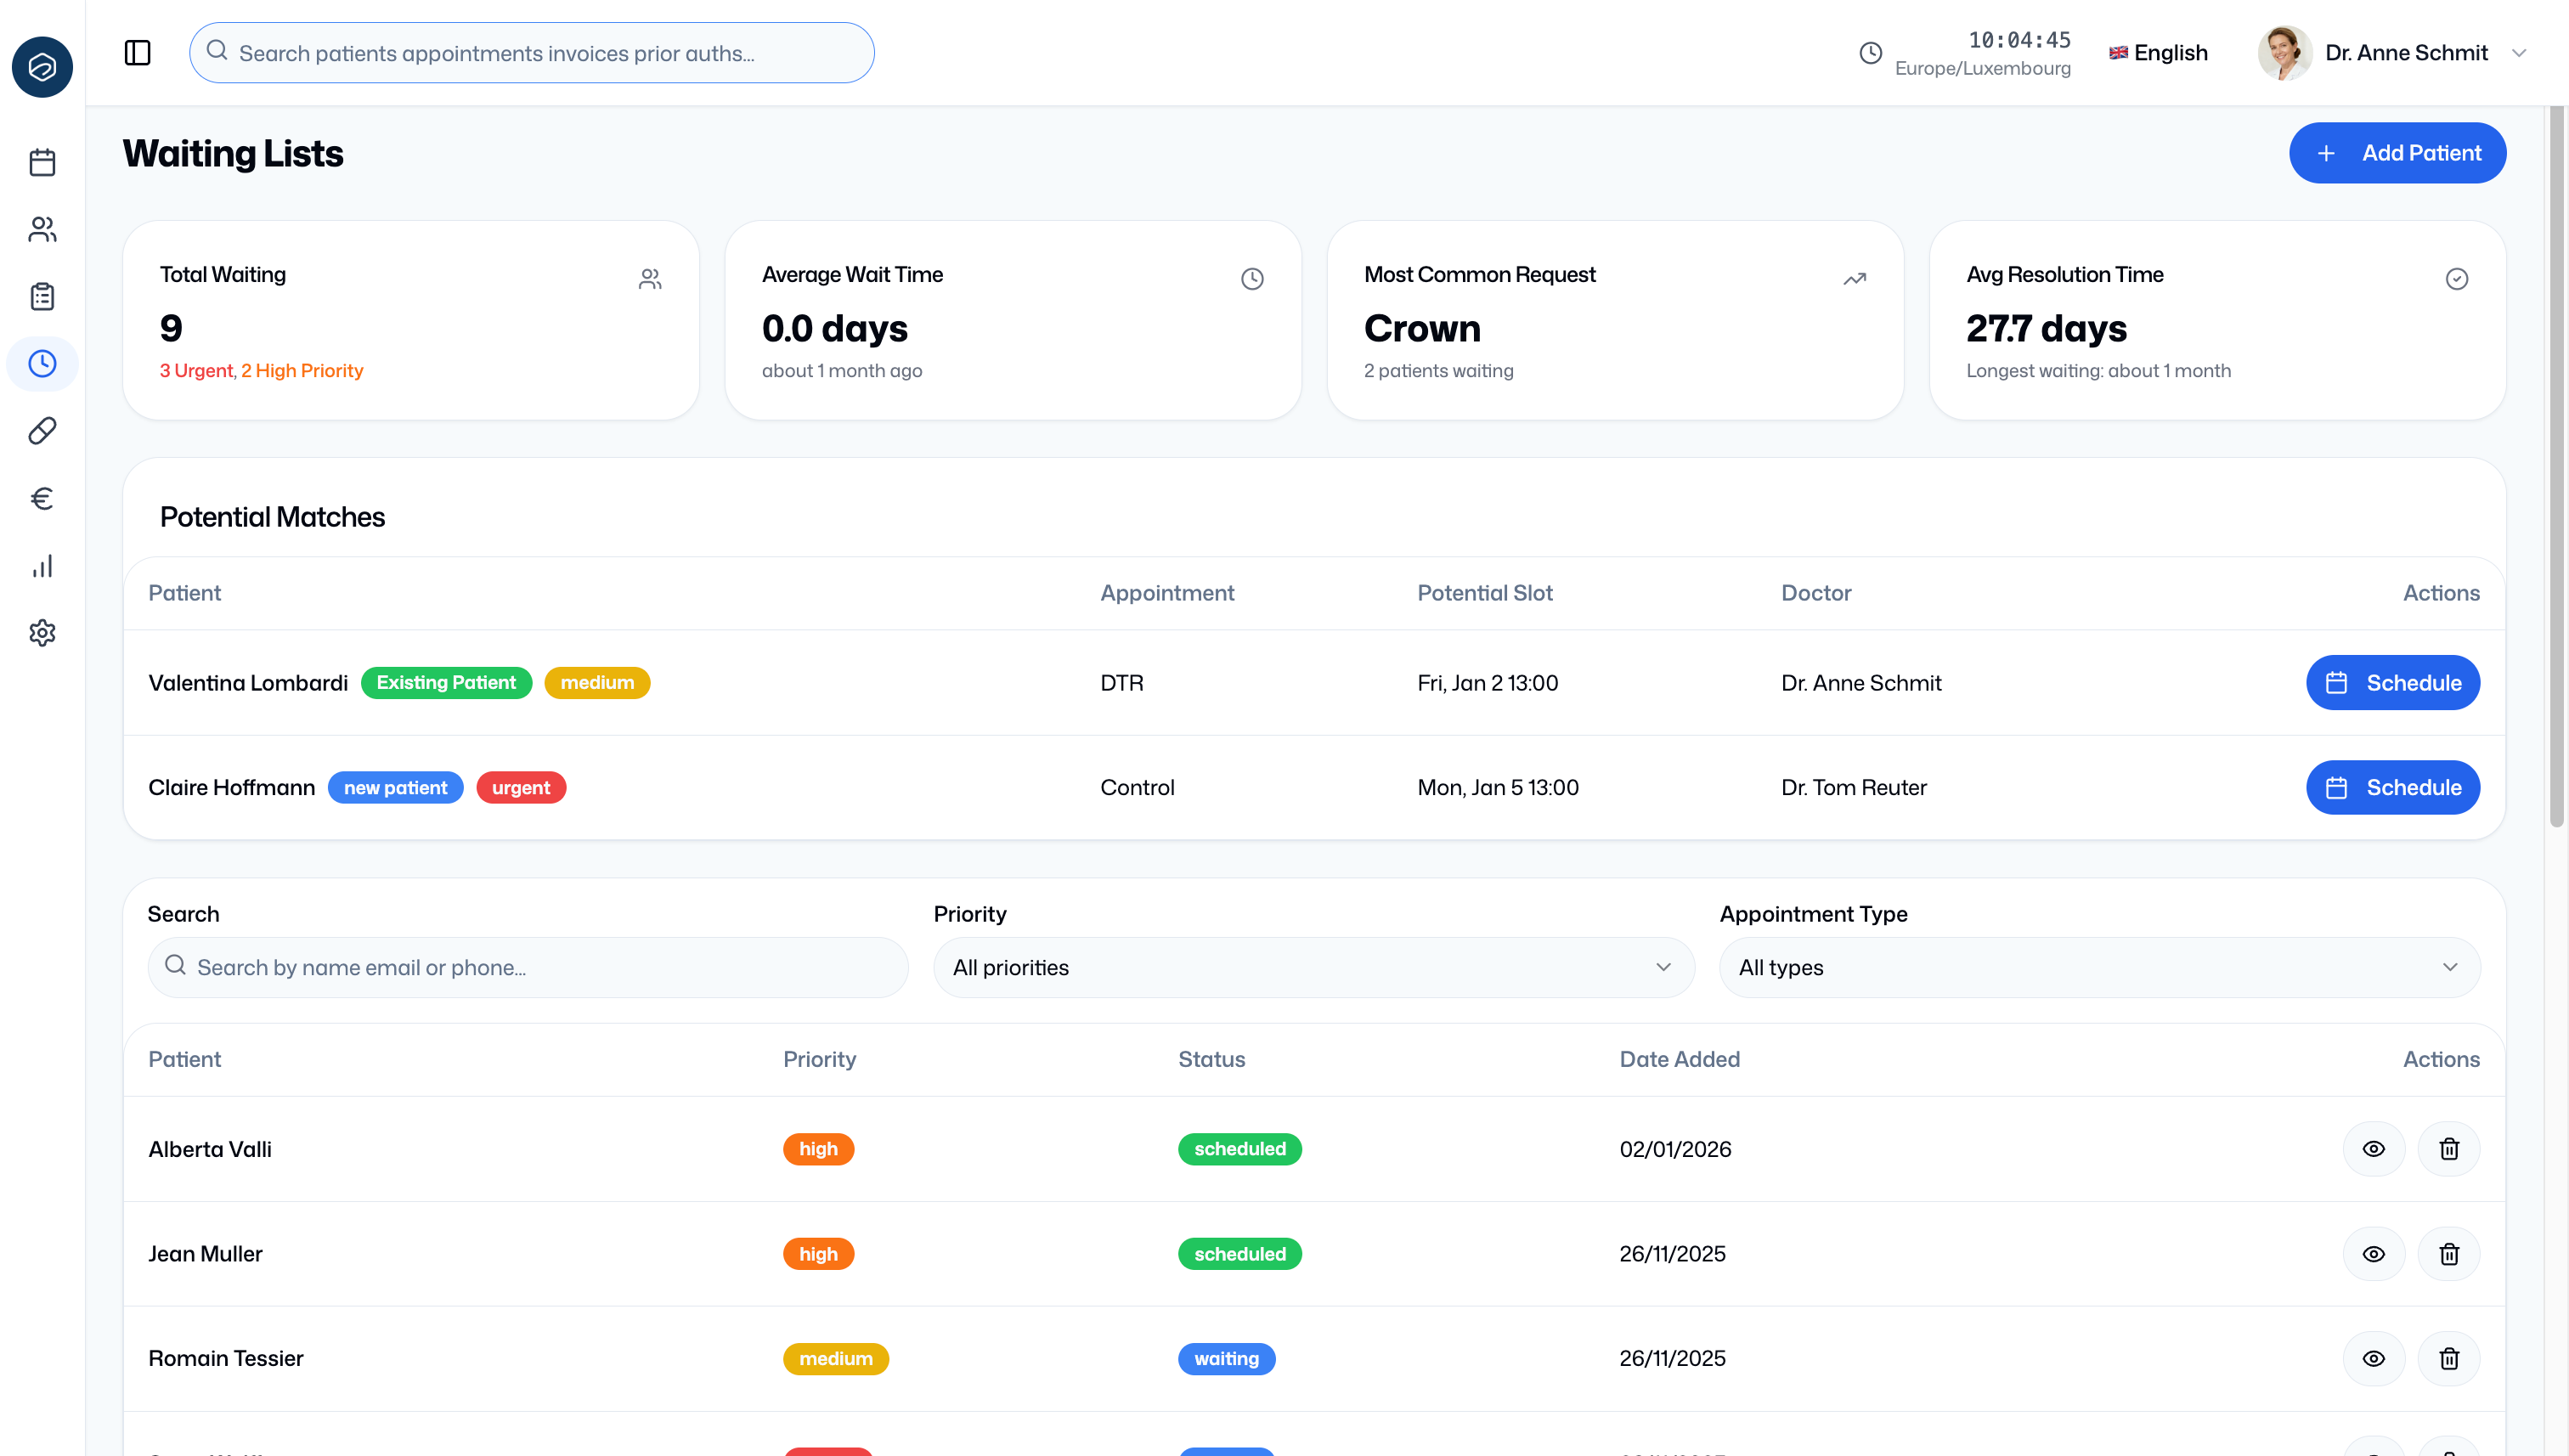Open the Prescriptions pill icon
The width and height of the screenshot is (2569, 1456).
(42, 430)
